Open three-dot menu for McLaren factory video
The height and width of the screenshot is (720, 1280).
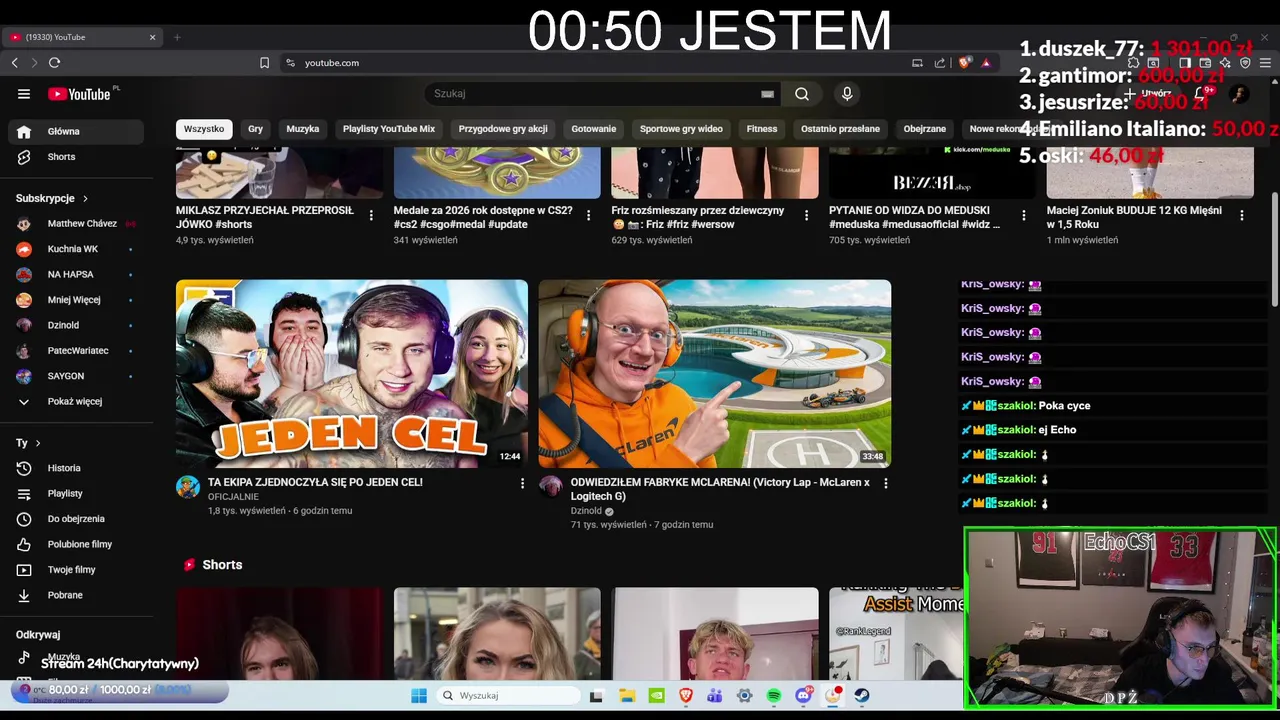pyautogui.click(x=885, y=484)
